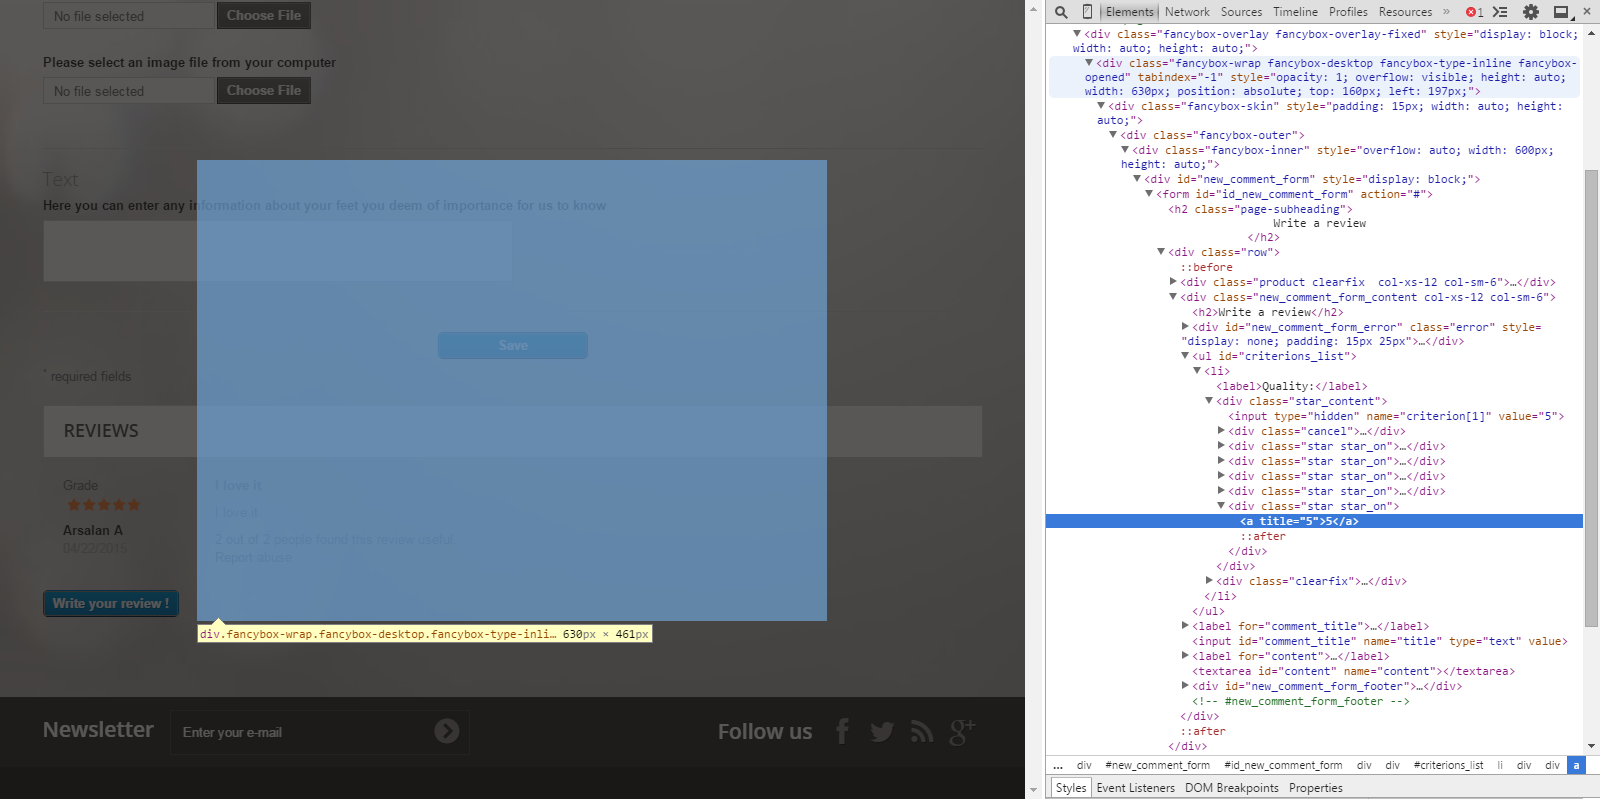Collapse the fancybox-wrap div node
Screen dimensions: 1600x799
pyautogui.click(x=1089, y=63)
